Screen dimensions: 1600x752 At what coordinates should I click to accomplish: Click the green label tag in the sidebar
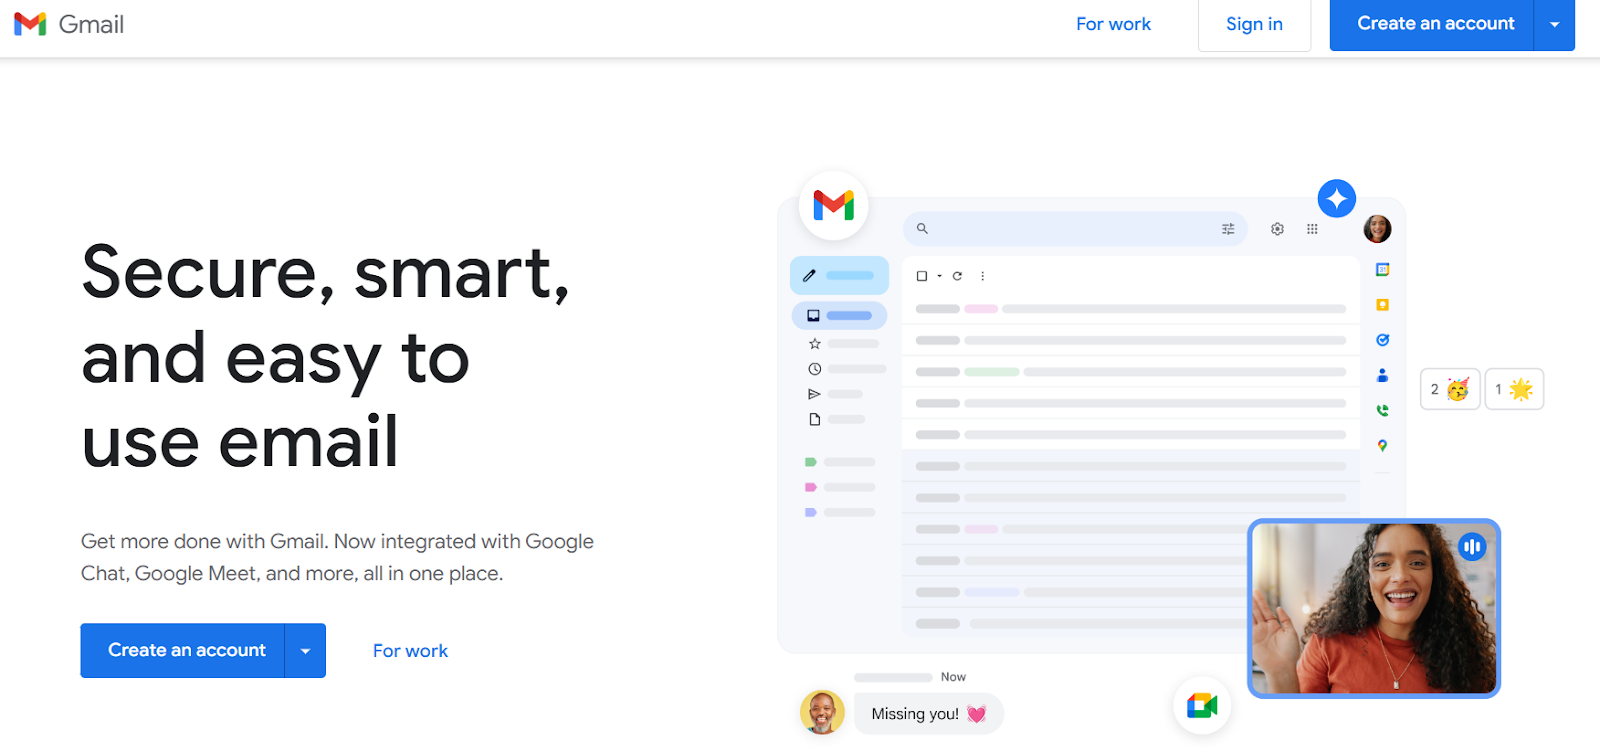tap(811, 462)
